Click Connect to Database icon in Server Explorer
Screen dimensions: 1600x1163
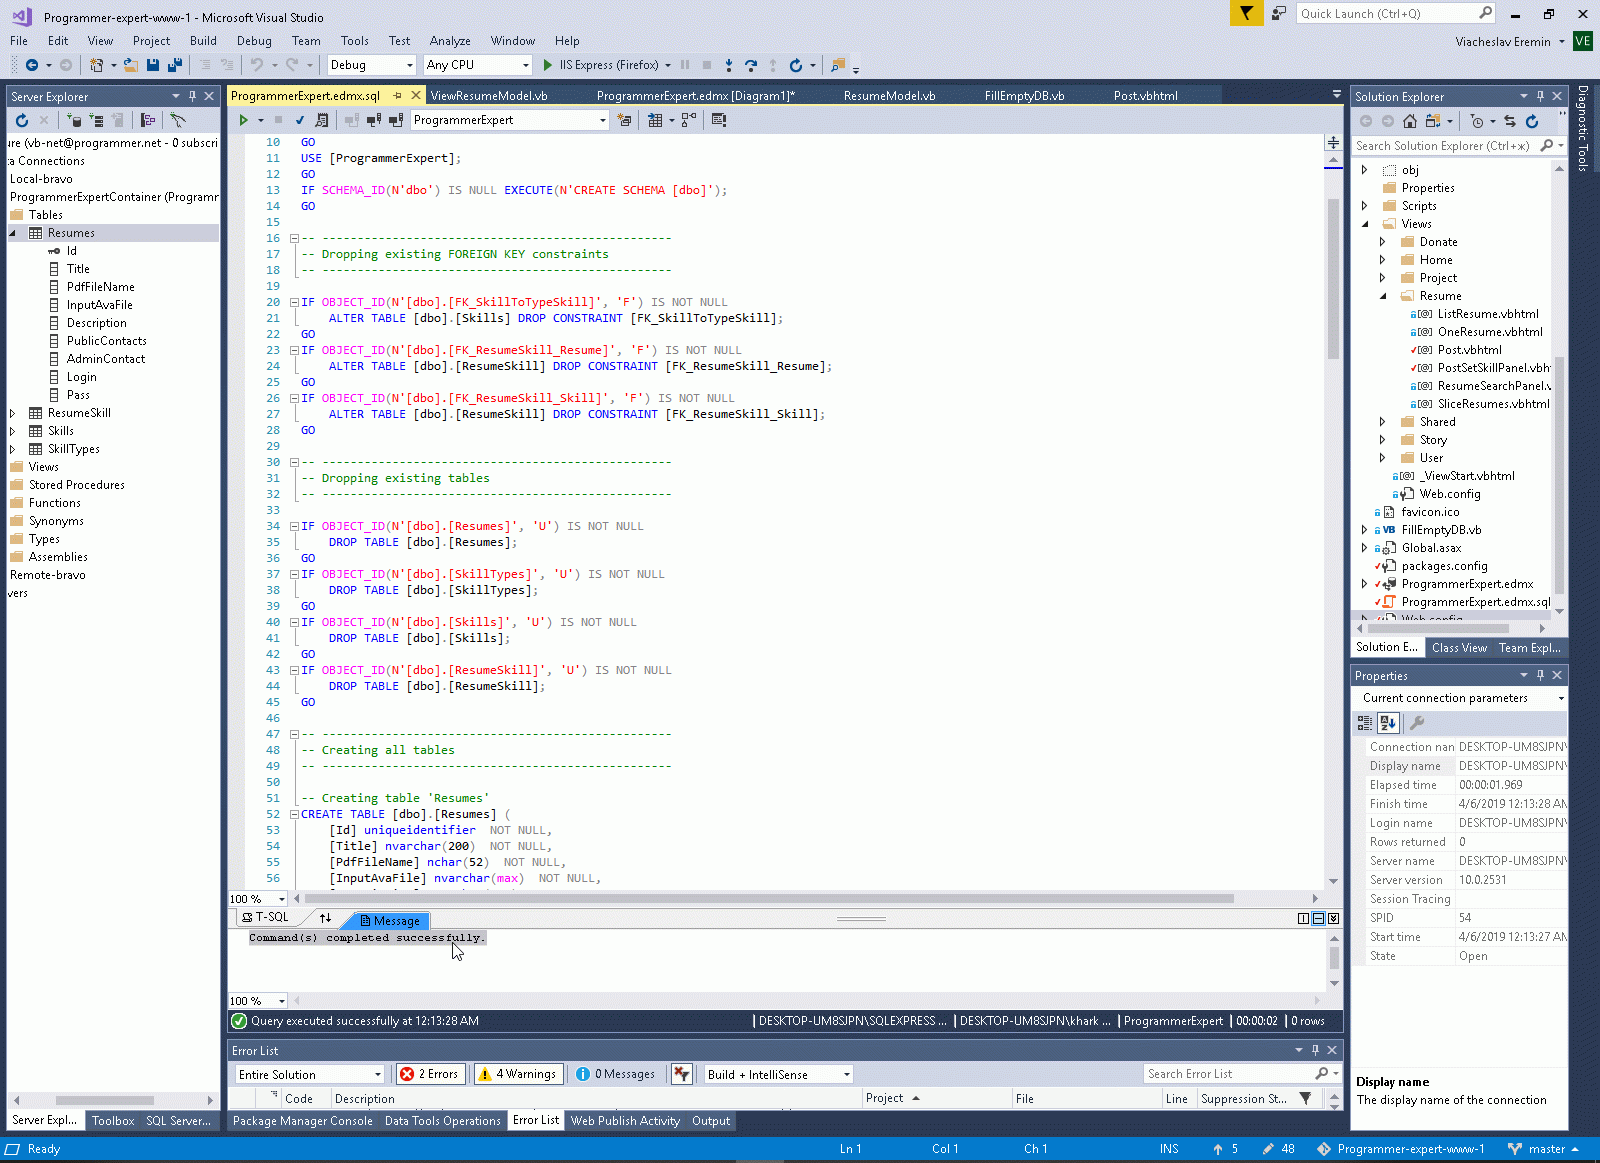[x=75, y=120]
